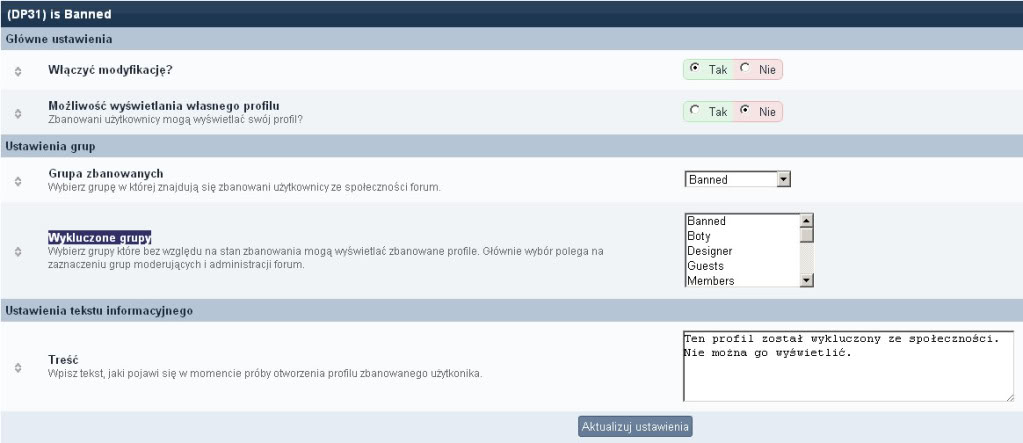Image resolution: width=1023 pixels, height=443 pixels.
Task: Select Banned in the excluded groups list
Action: tap(741, 221)
